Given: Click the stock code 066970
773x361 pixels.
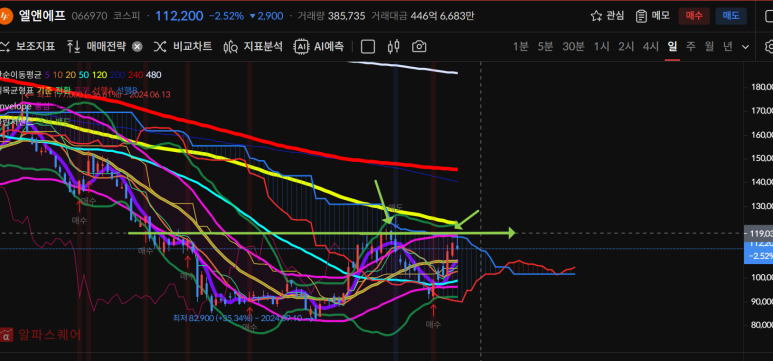Looking at the screenshot, I should click(89, 16).
